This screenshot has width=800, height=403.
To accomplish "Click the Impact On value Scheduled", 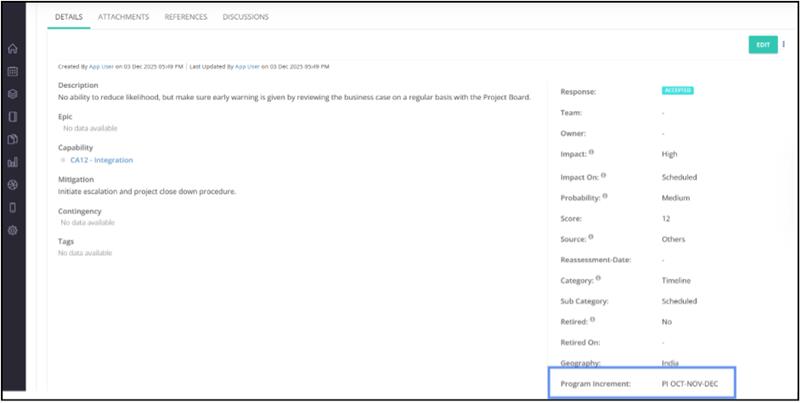I will [x=679, y=177].
